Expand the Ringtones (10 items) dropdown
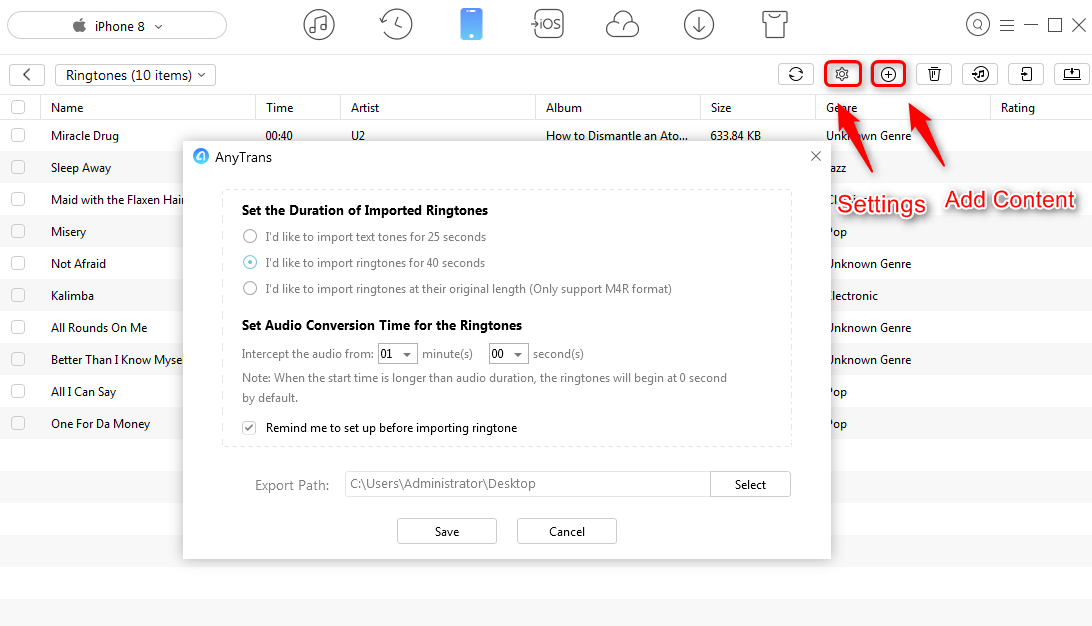Viewport: 1092px width, 626px height. (x=135, y=75)
